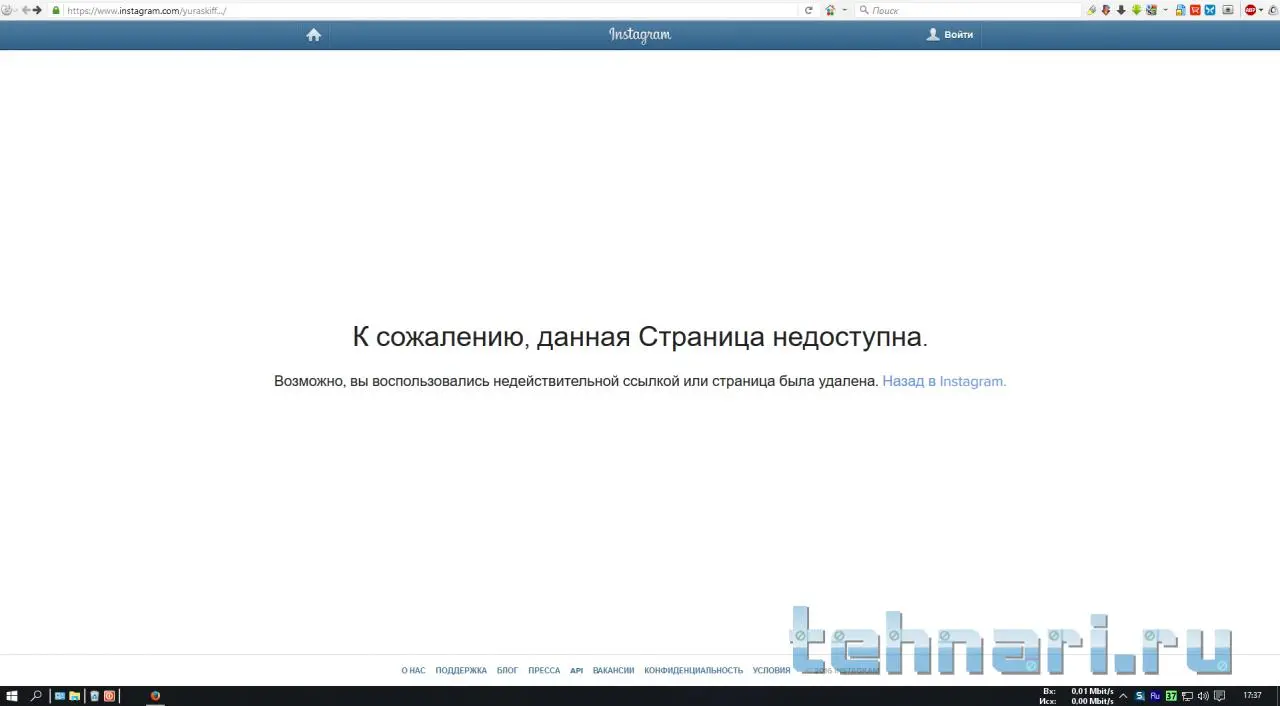1280x706 pixels.
Task: Click the black downloads arrow icon
Action: pos(1121,10)
